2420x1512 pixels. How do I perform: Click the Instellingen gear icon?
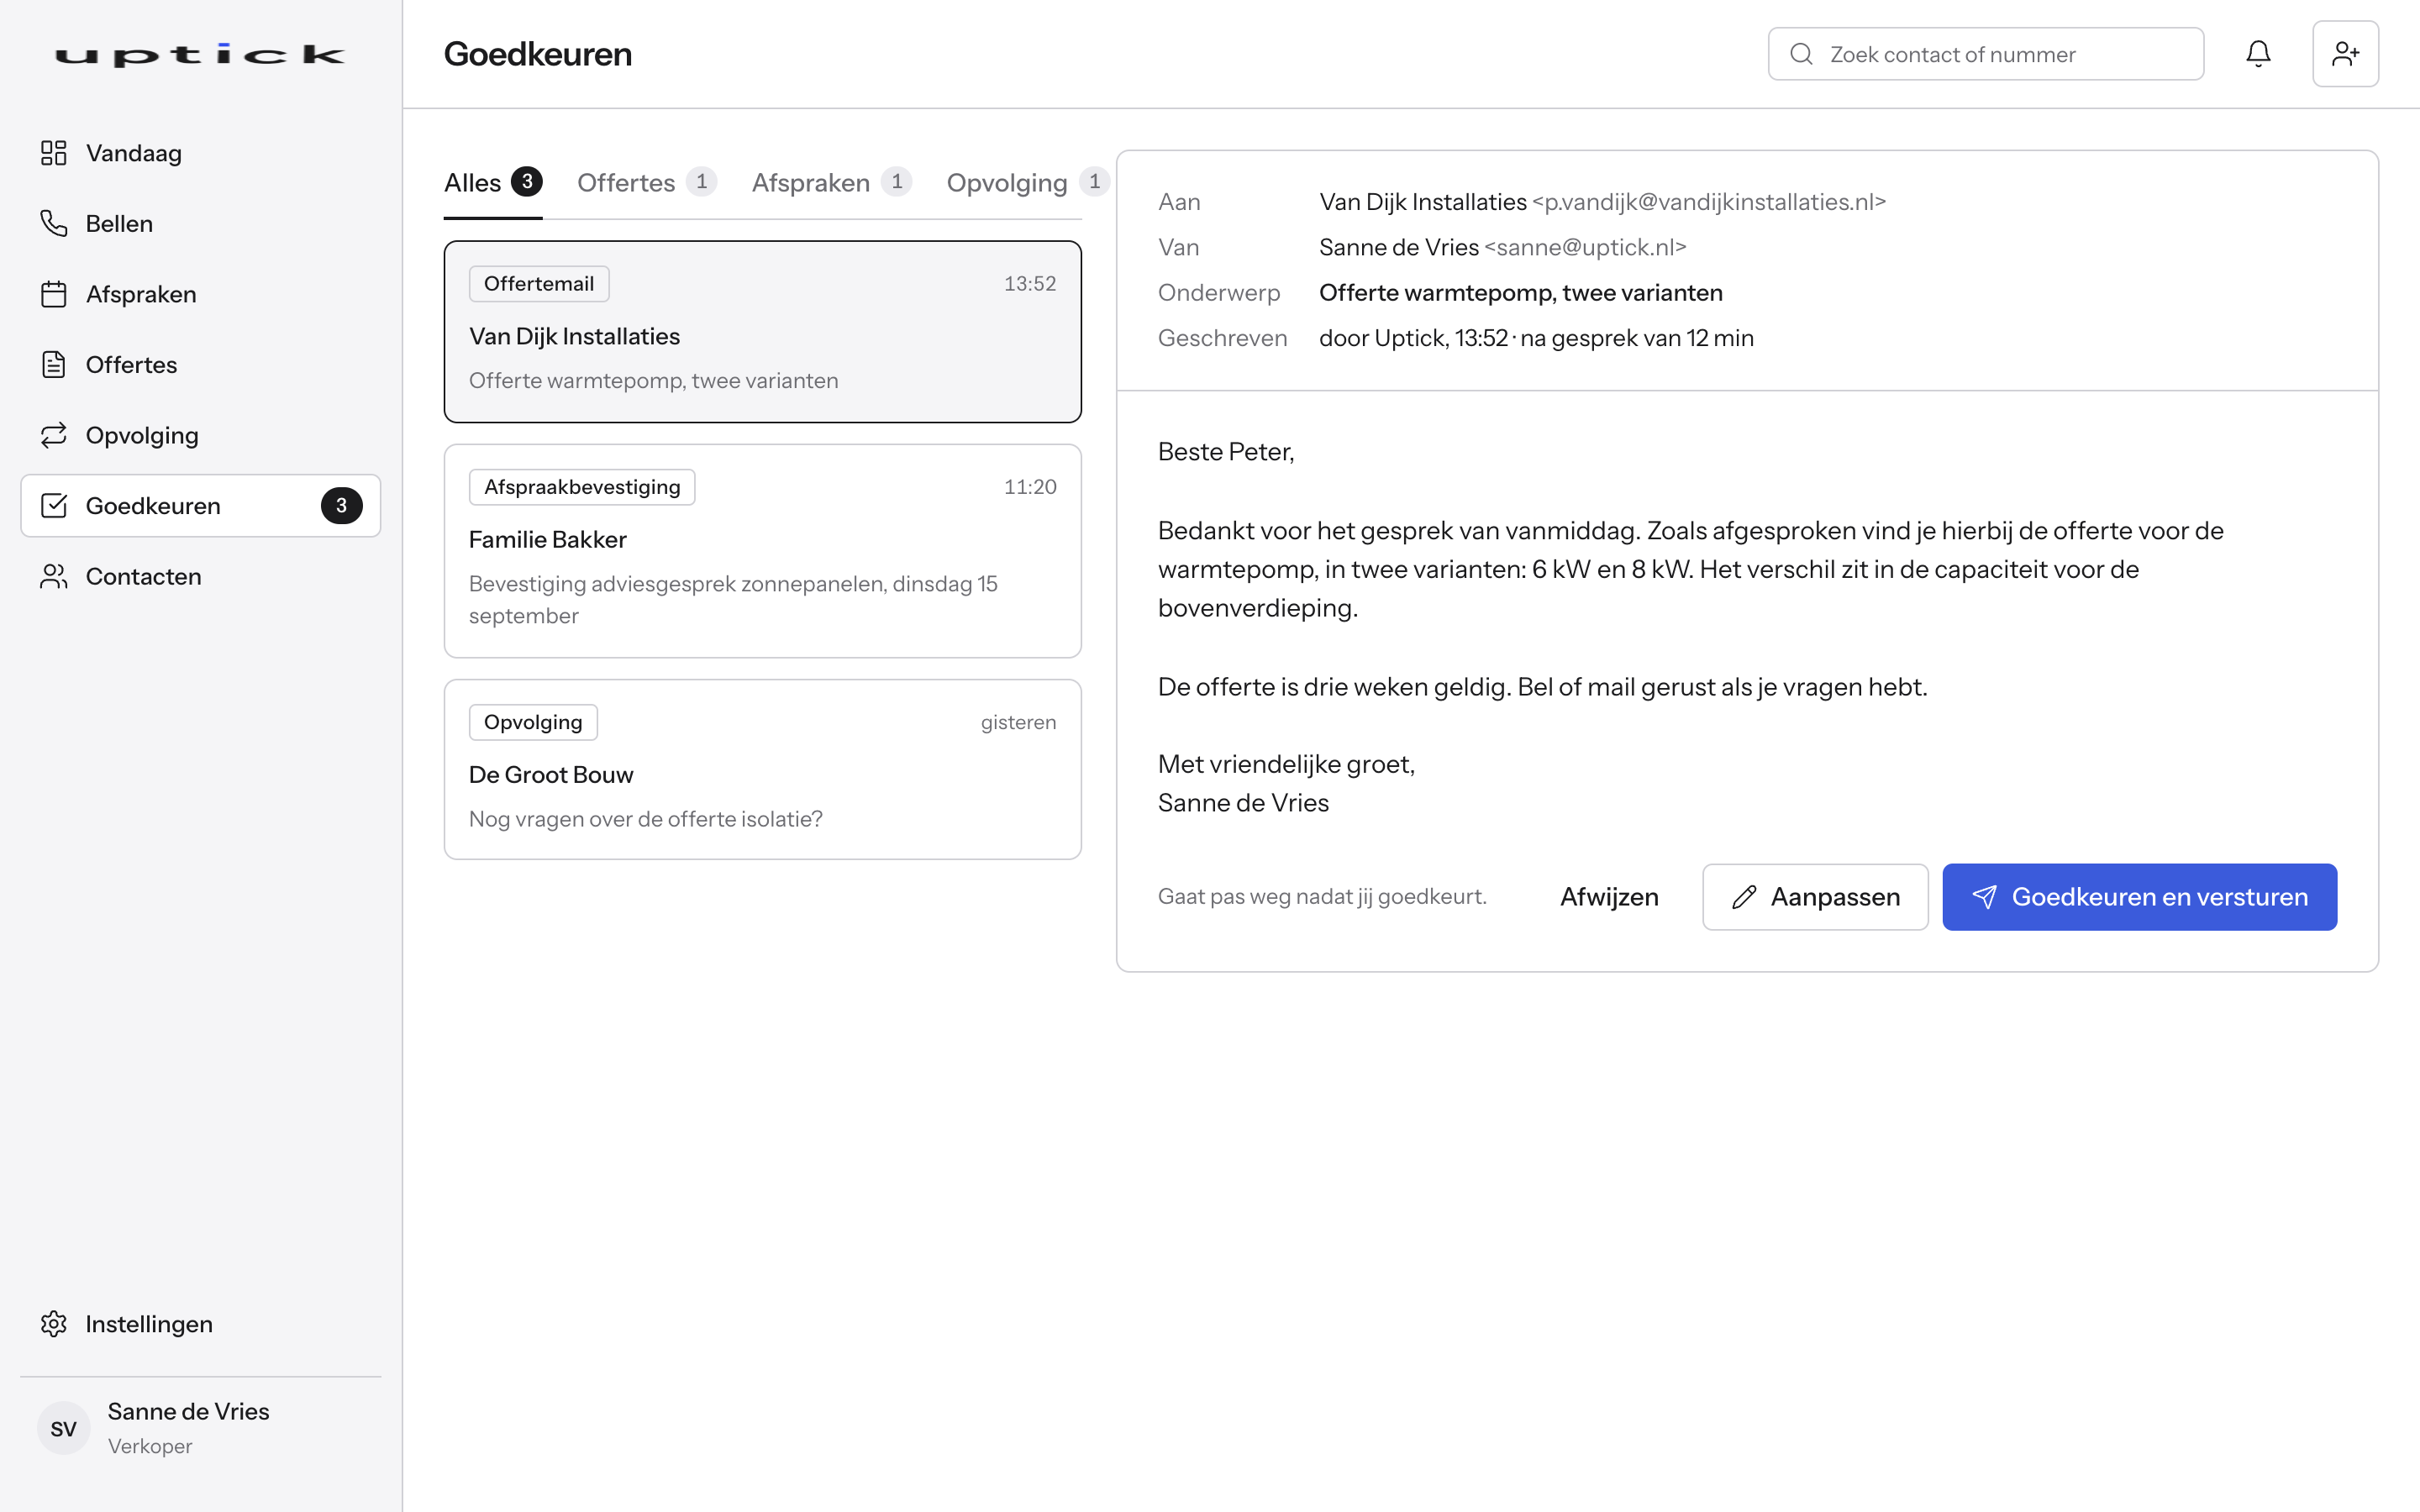point(54,1324)
